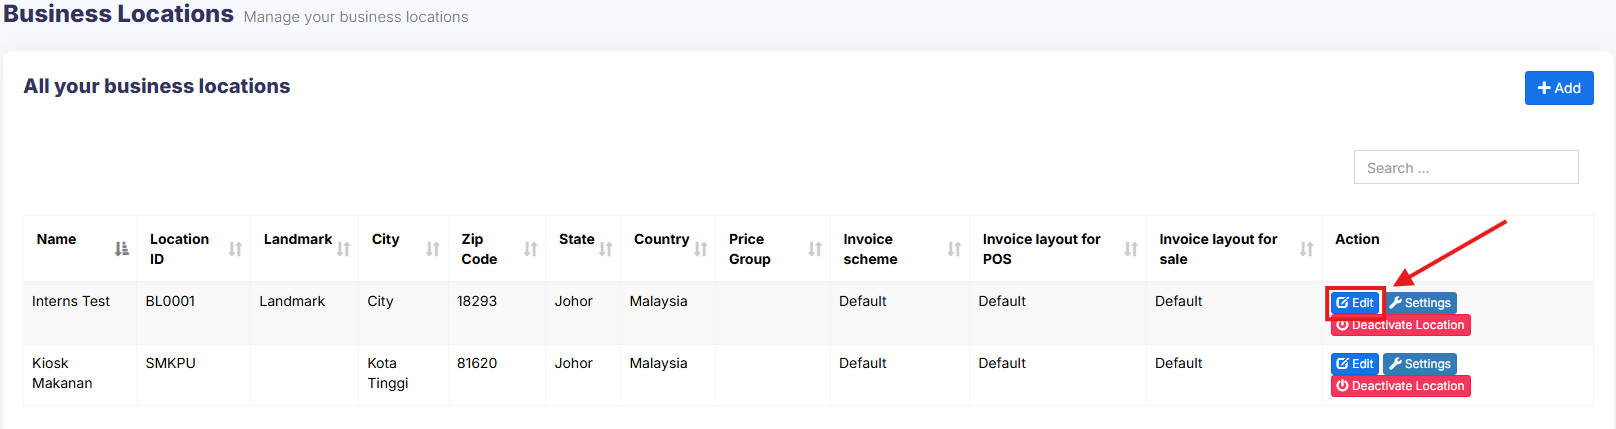Sort table by Name column icon
The image size is (1616, 429).
click(121, 249)
